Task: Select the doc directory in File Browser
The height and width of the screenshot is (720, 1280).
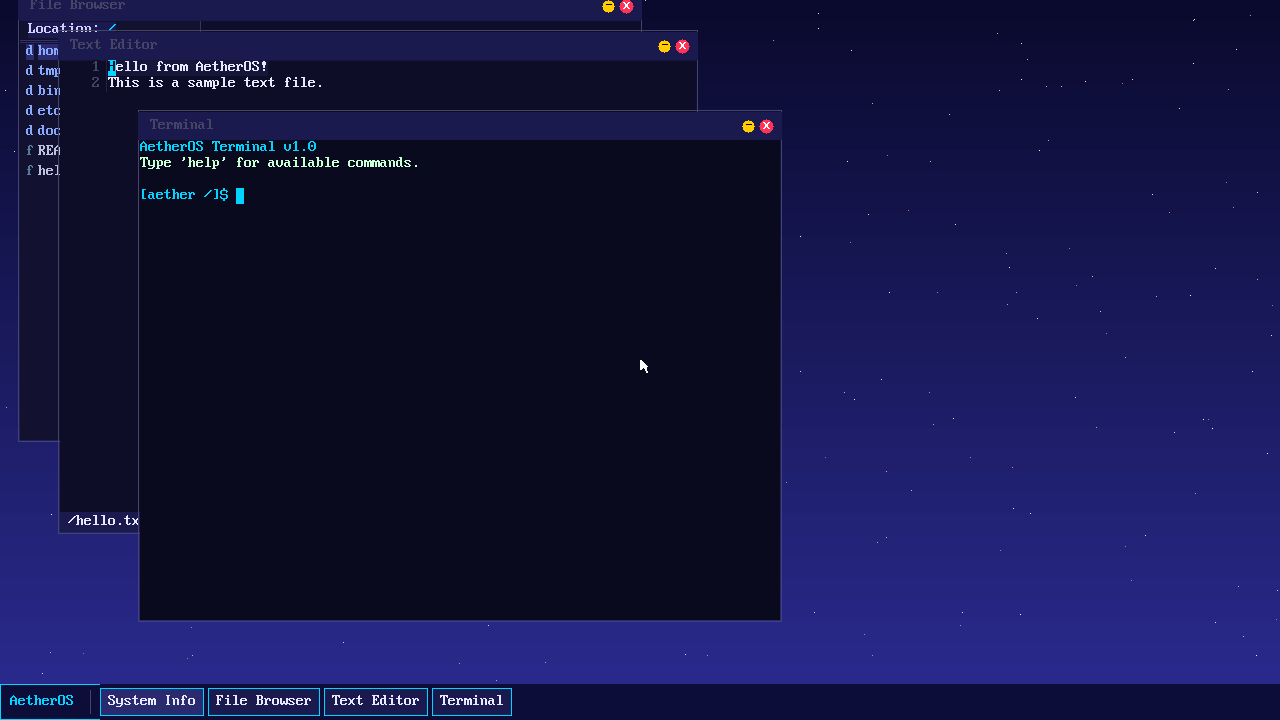Action: pos(40,131)
